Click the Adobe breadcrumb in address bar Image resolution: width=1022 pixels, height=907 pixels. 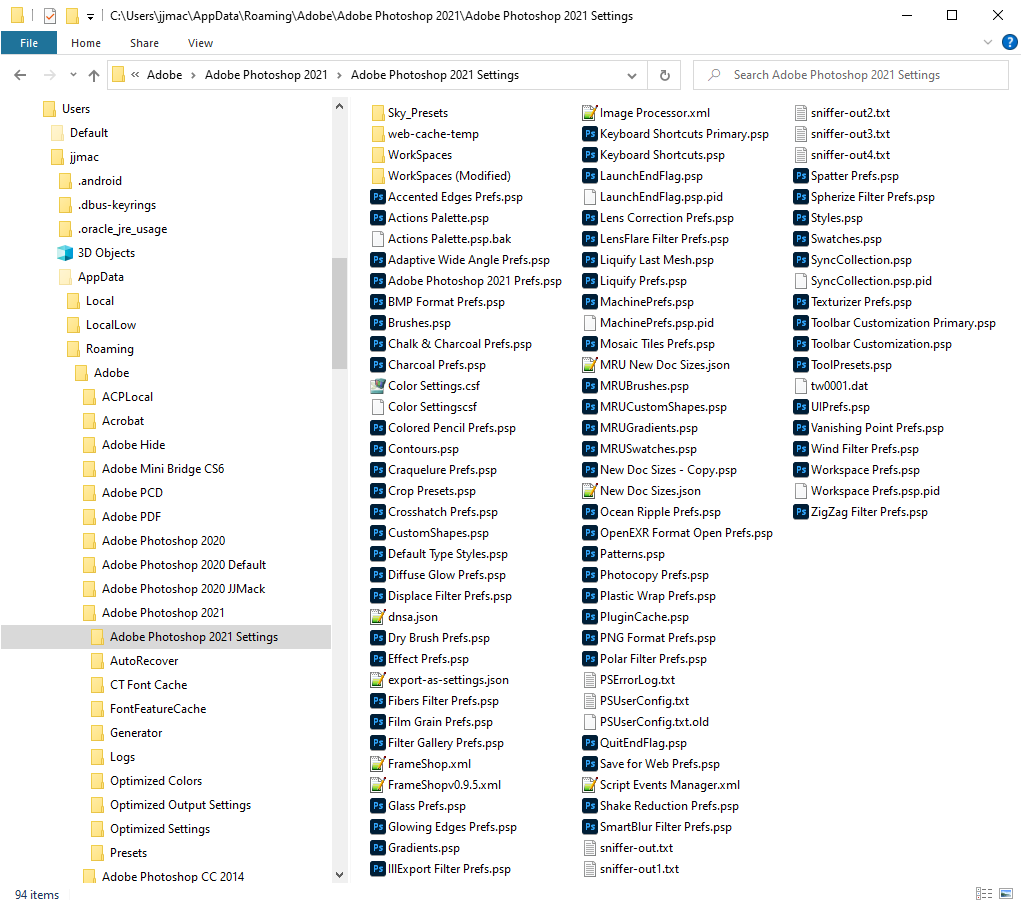[x=165, y=74]
